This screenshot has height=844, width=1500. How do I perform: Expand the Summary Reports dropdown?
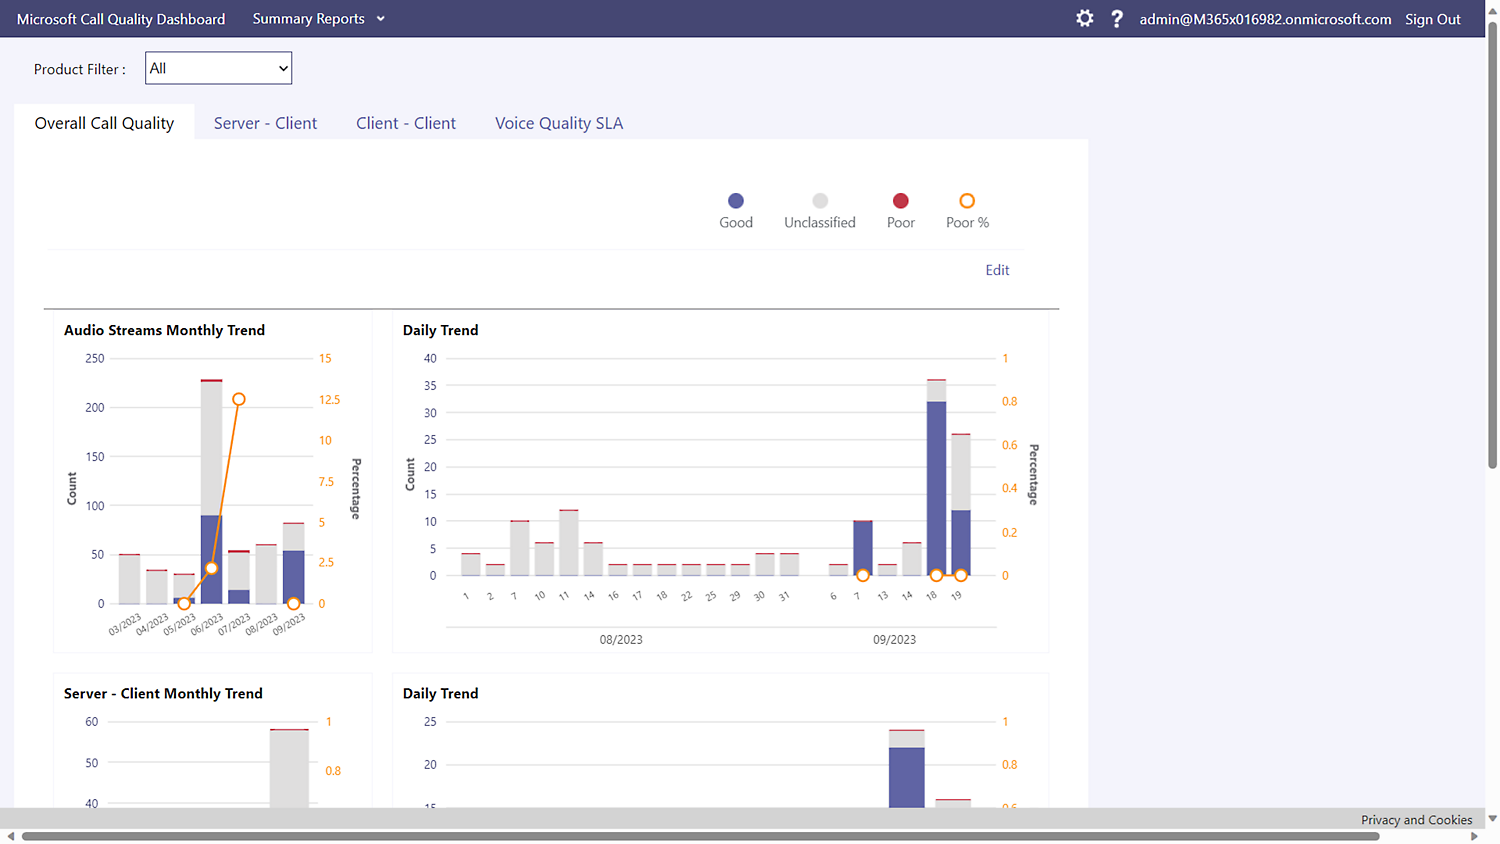tap(318, 19)
